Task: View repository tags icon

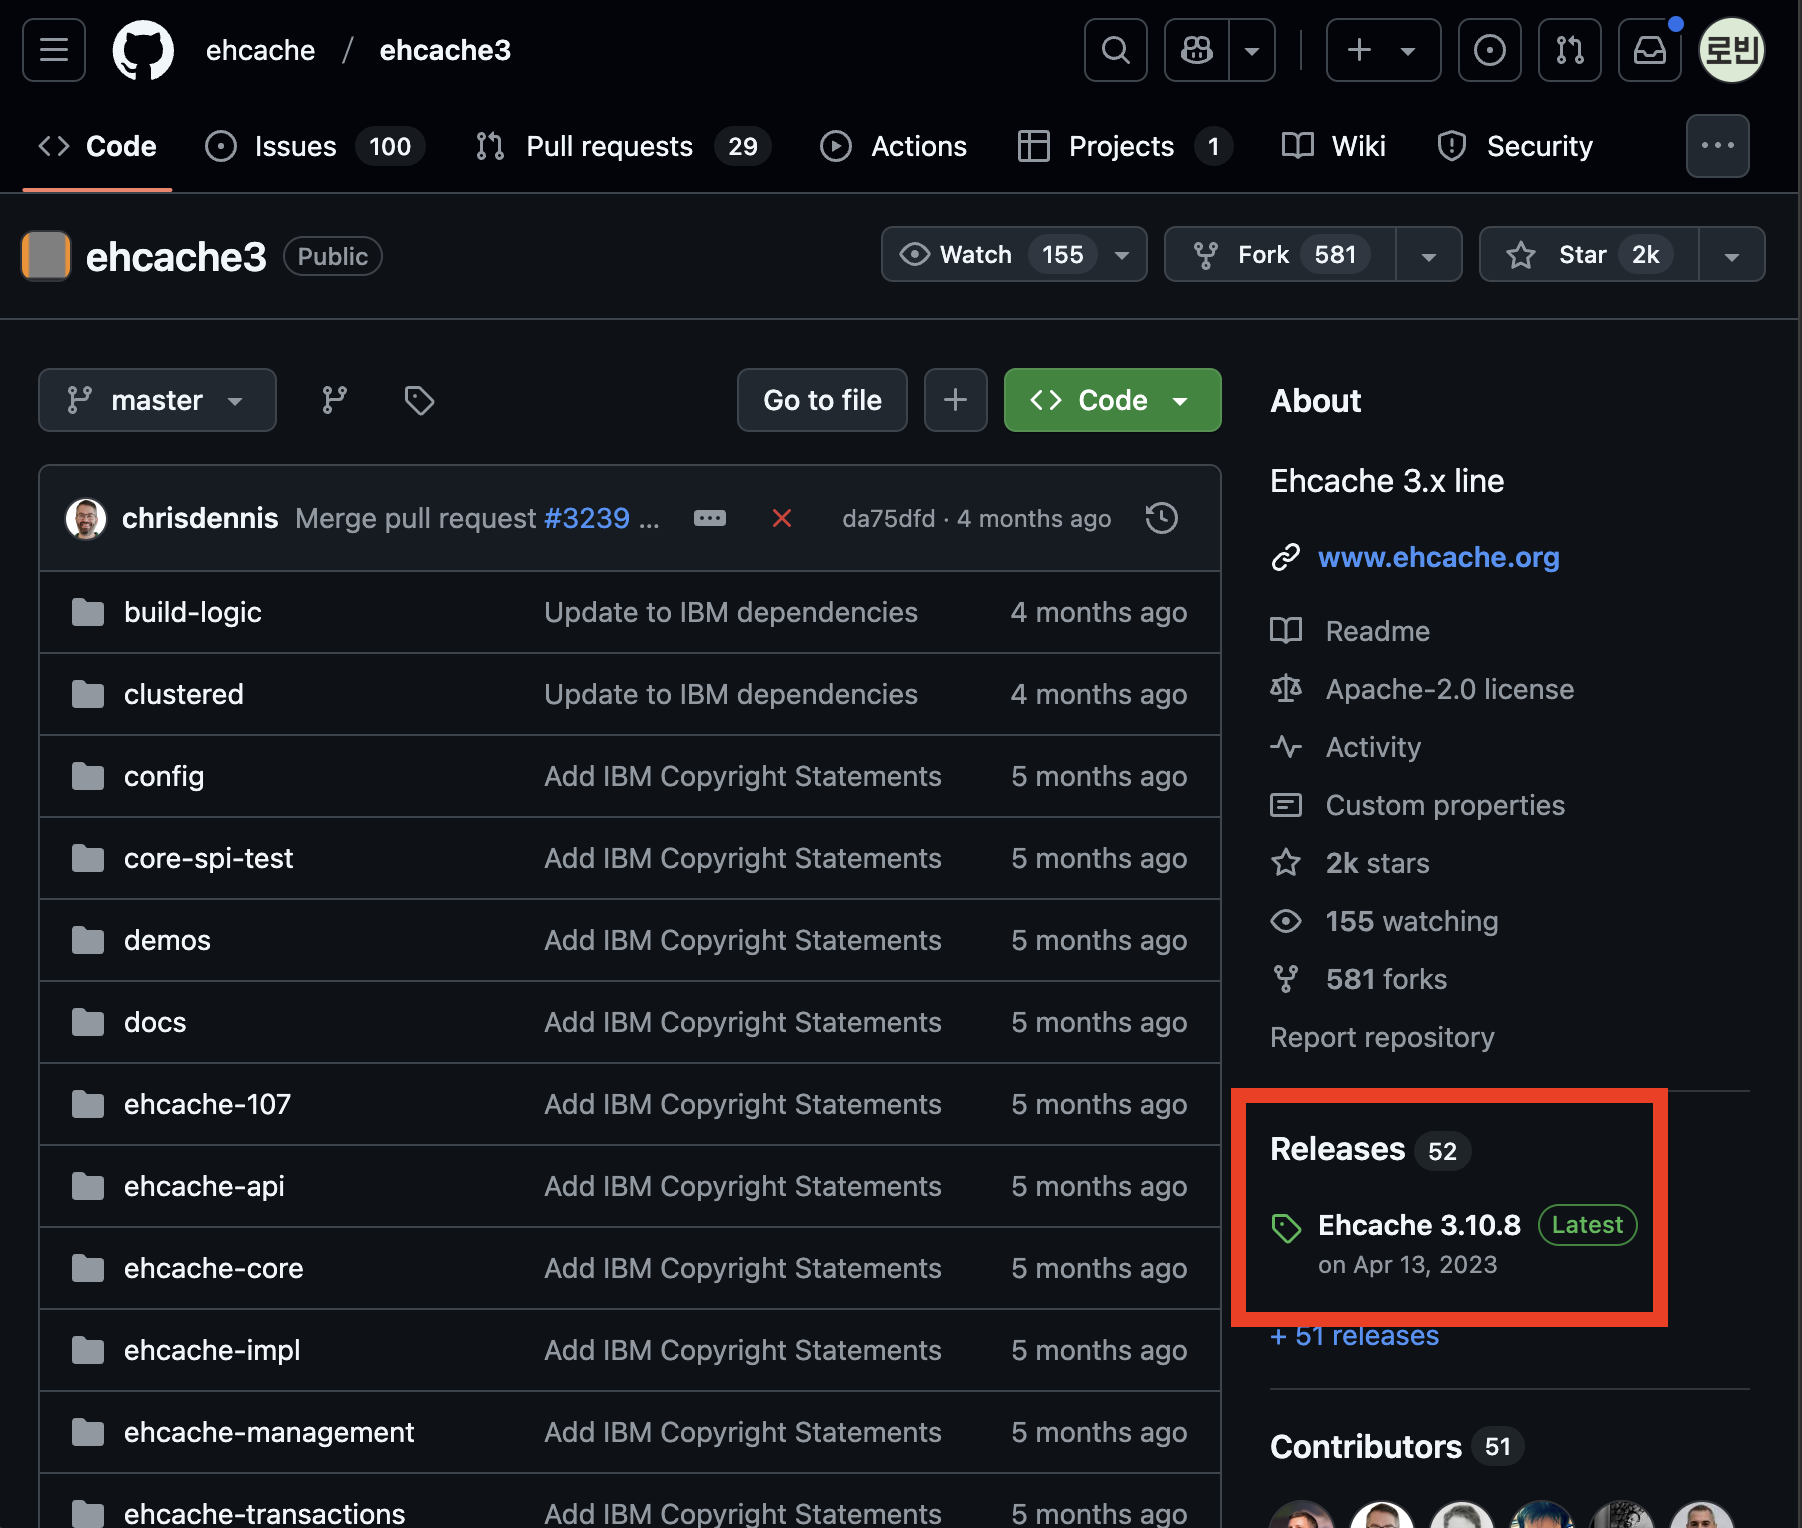Action: tap(419, 400)
